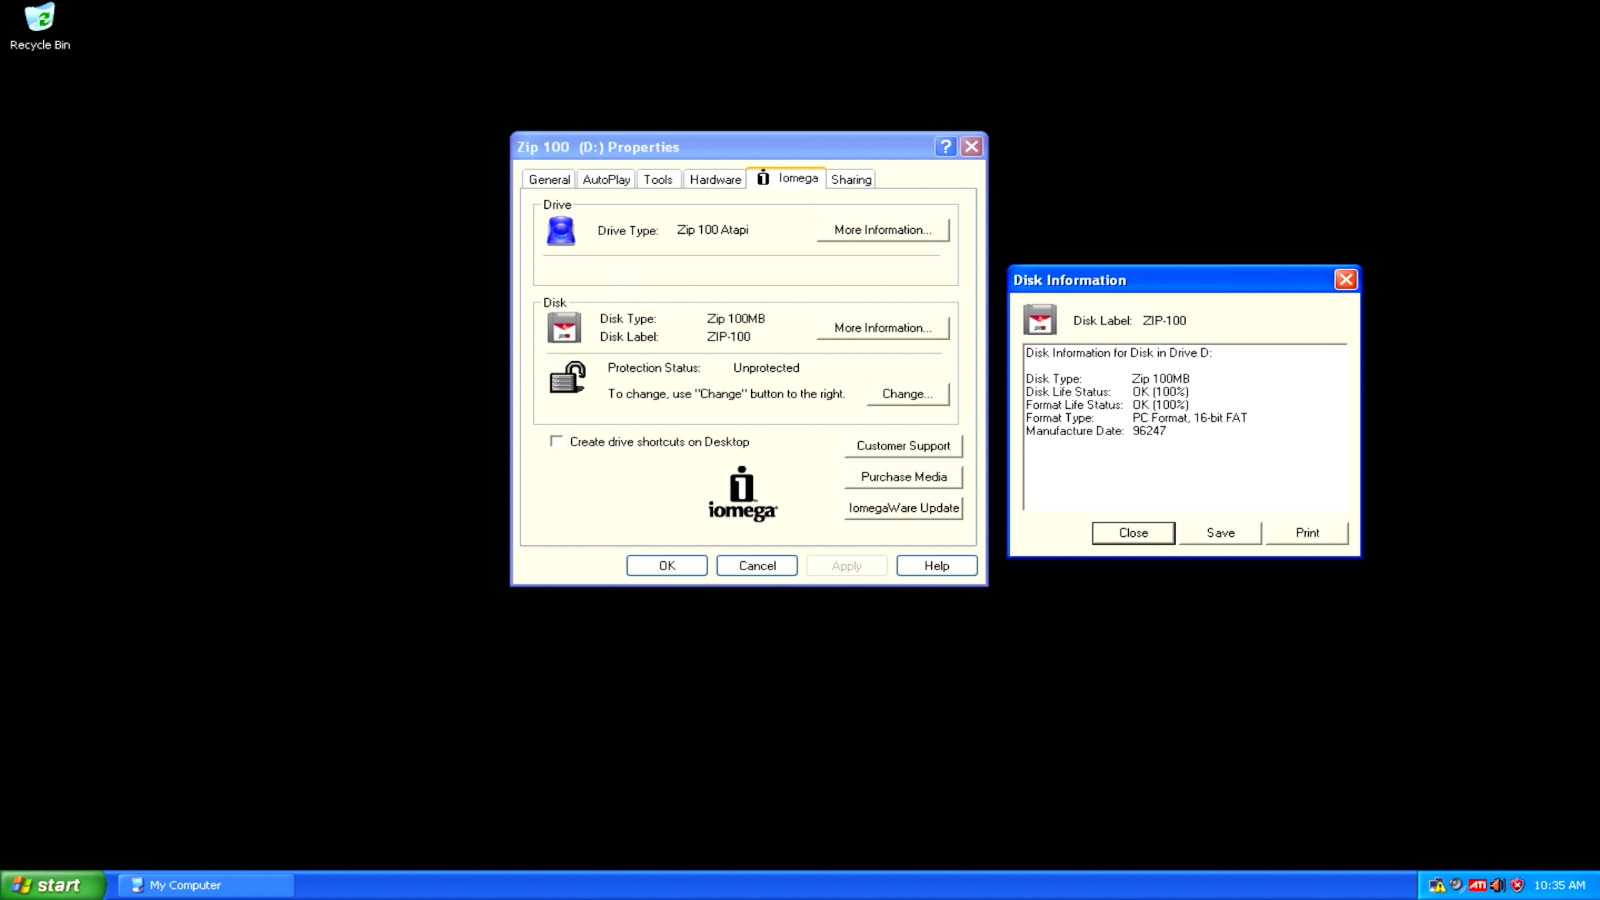Click the padlock protection status icon
Screen dimensions: 1600x900
tap(567, 378)
